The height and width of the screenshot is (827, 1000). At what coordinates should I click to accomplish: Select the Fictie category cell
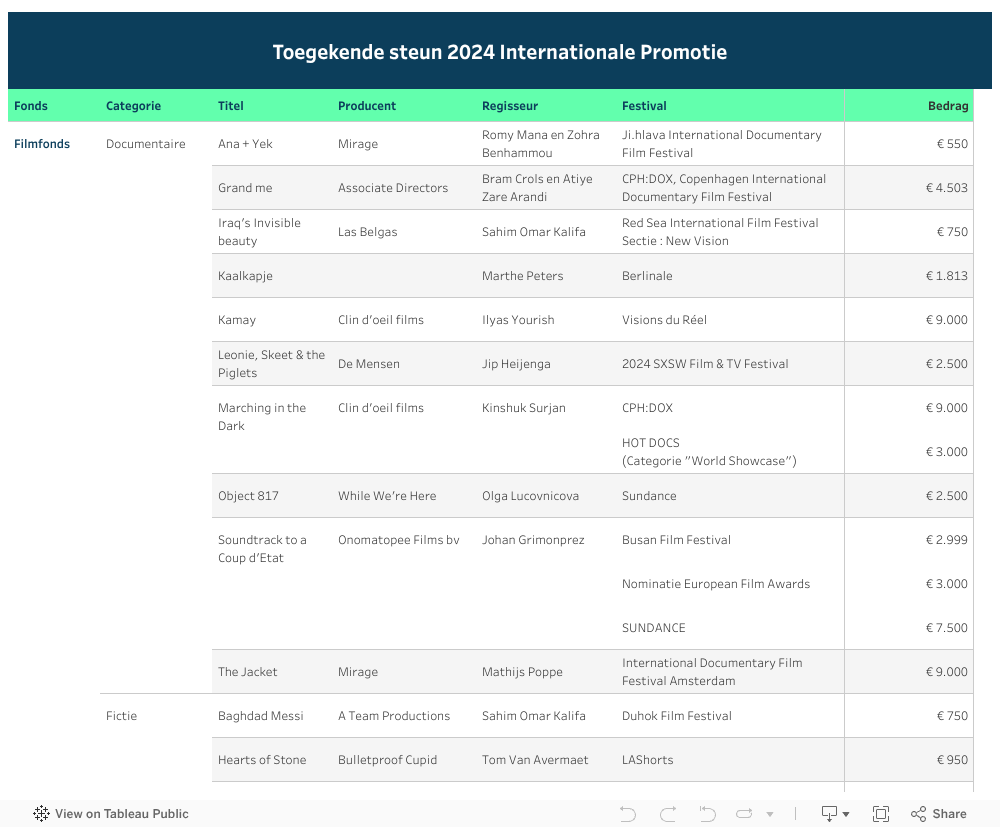tap(122, 716)
